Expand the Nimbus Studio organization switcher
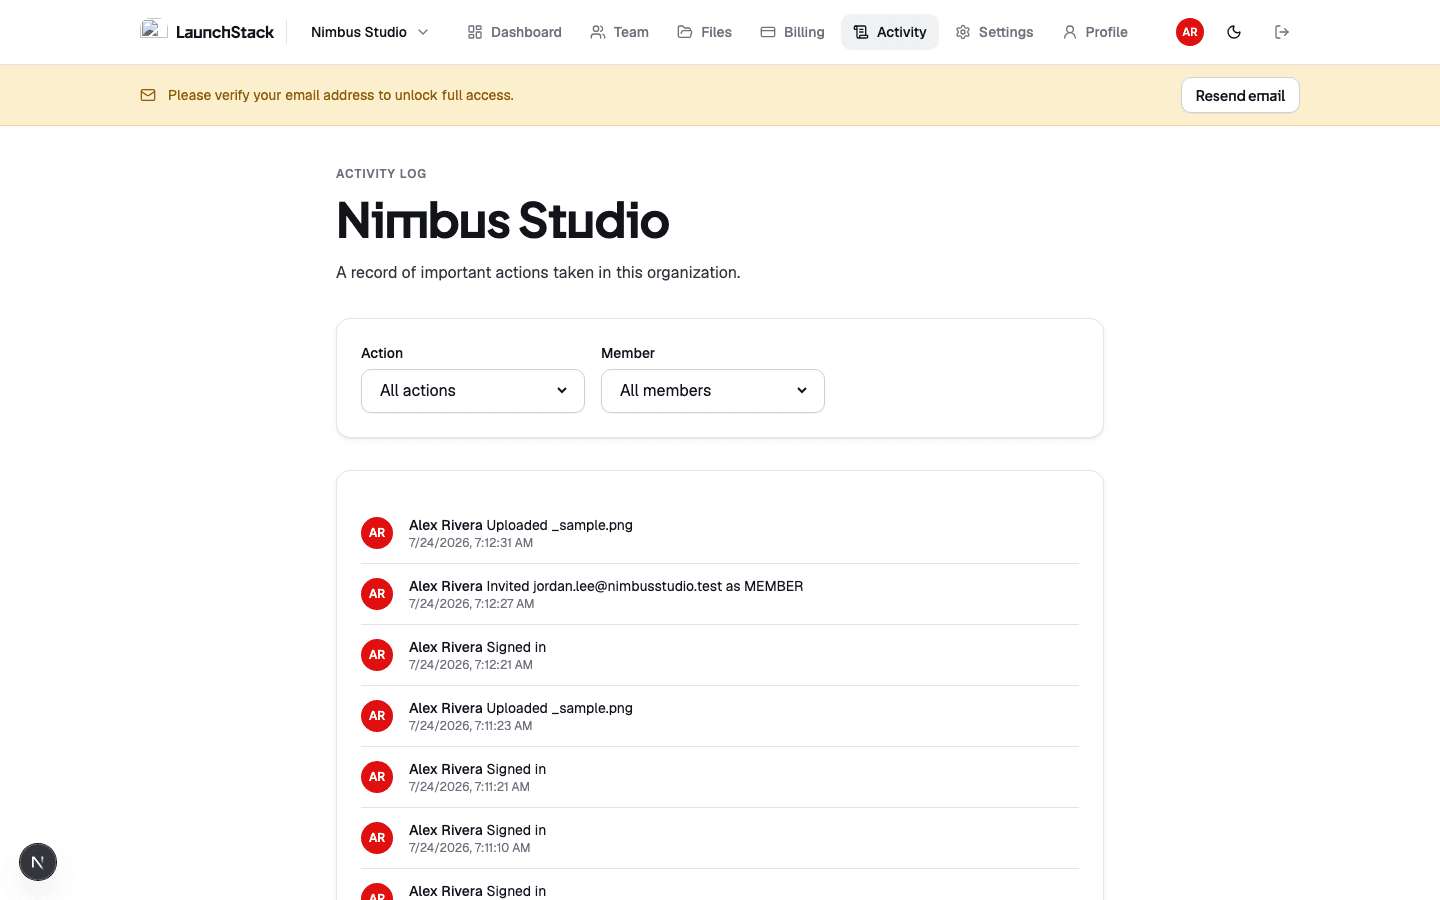 [369, 32]
